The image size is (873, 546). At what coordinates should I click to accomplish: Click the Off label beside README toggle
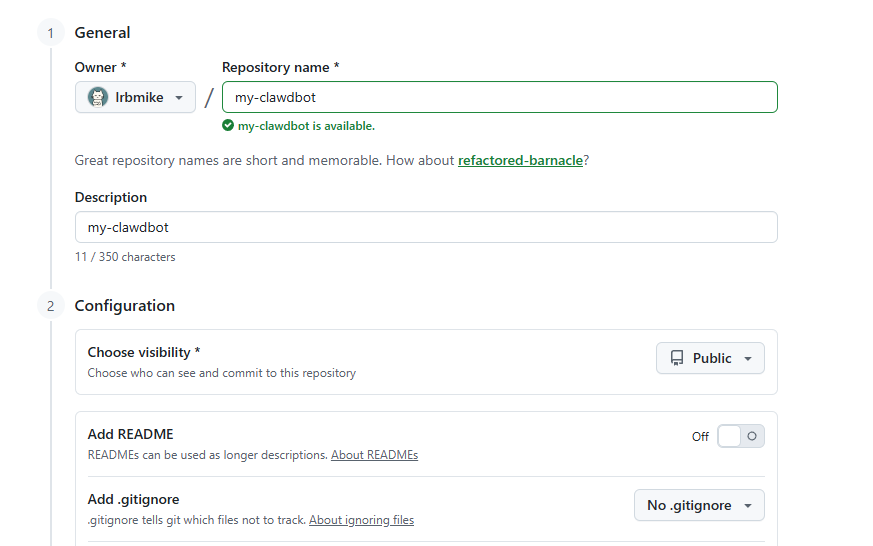(x=700, y=437)
